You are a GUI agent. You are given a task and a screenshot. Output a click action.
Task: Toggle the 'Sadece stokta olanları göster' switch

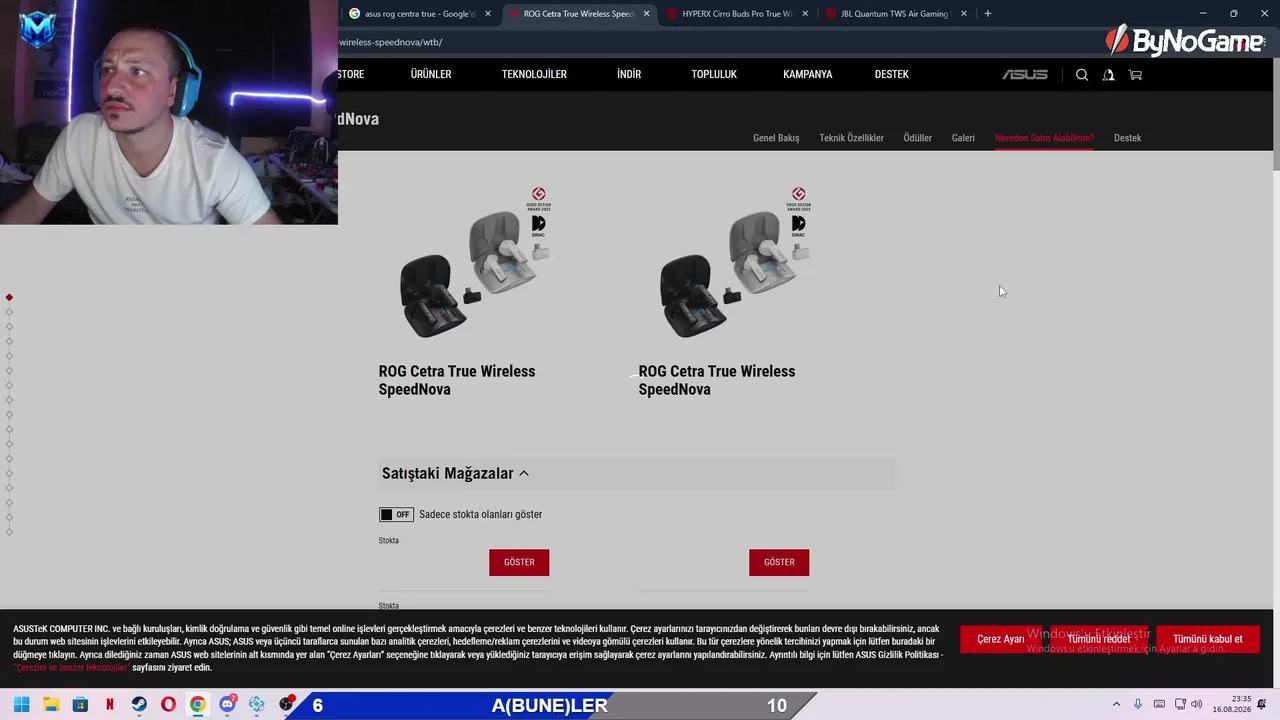(396, 515)
